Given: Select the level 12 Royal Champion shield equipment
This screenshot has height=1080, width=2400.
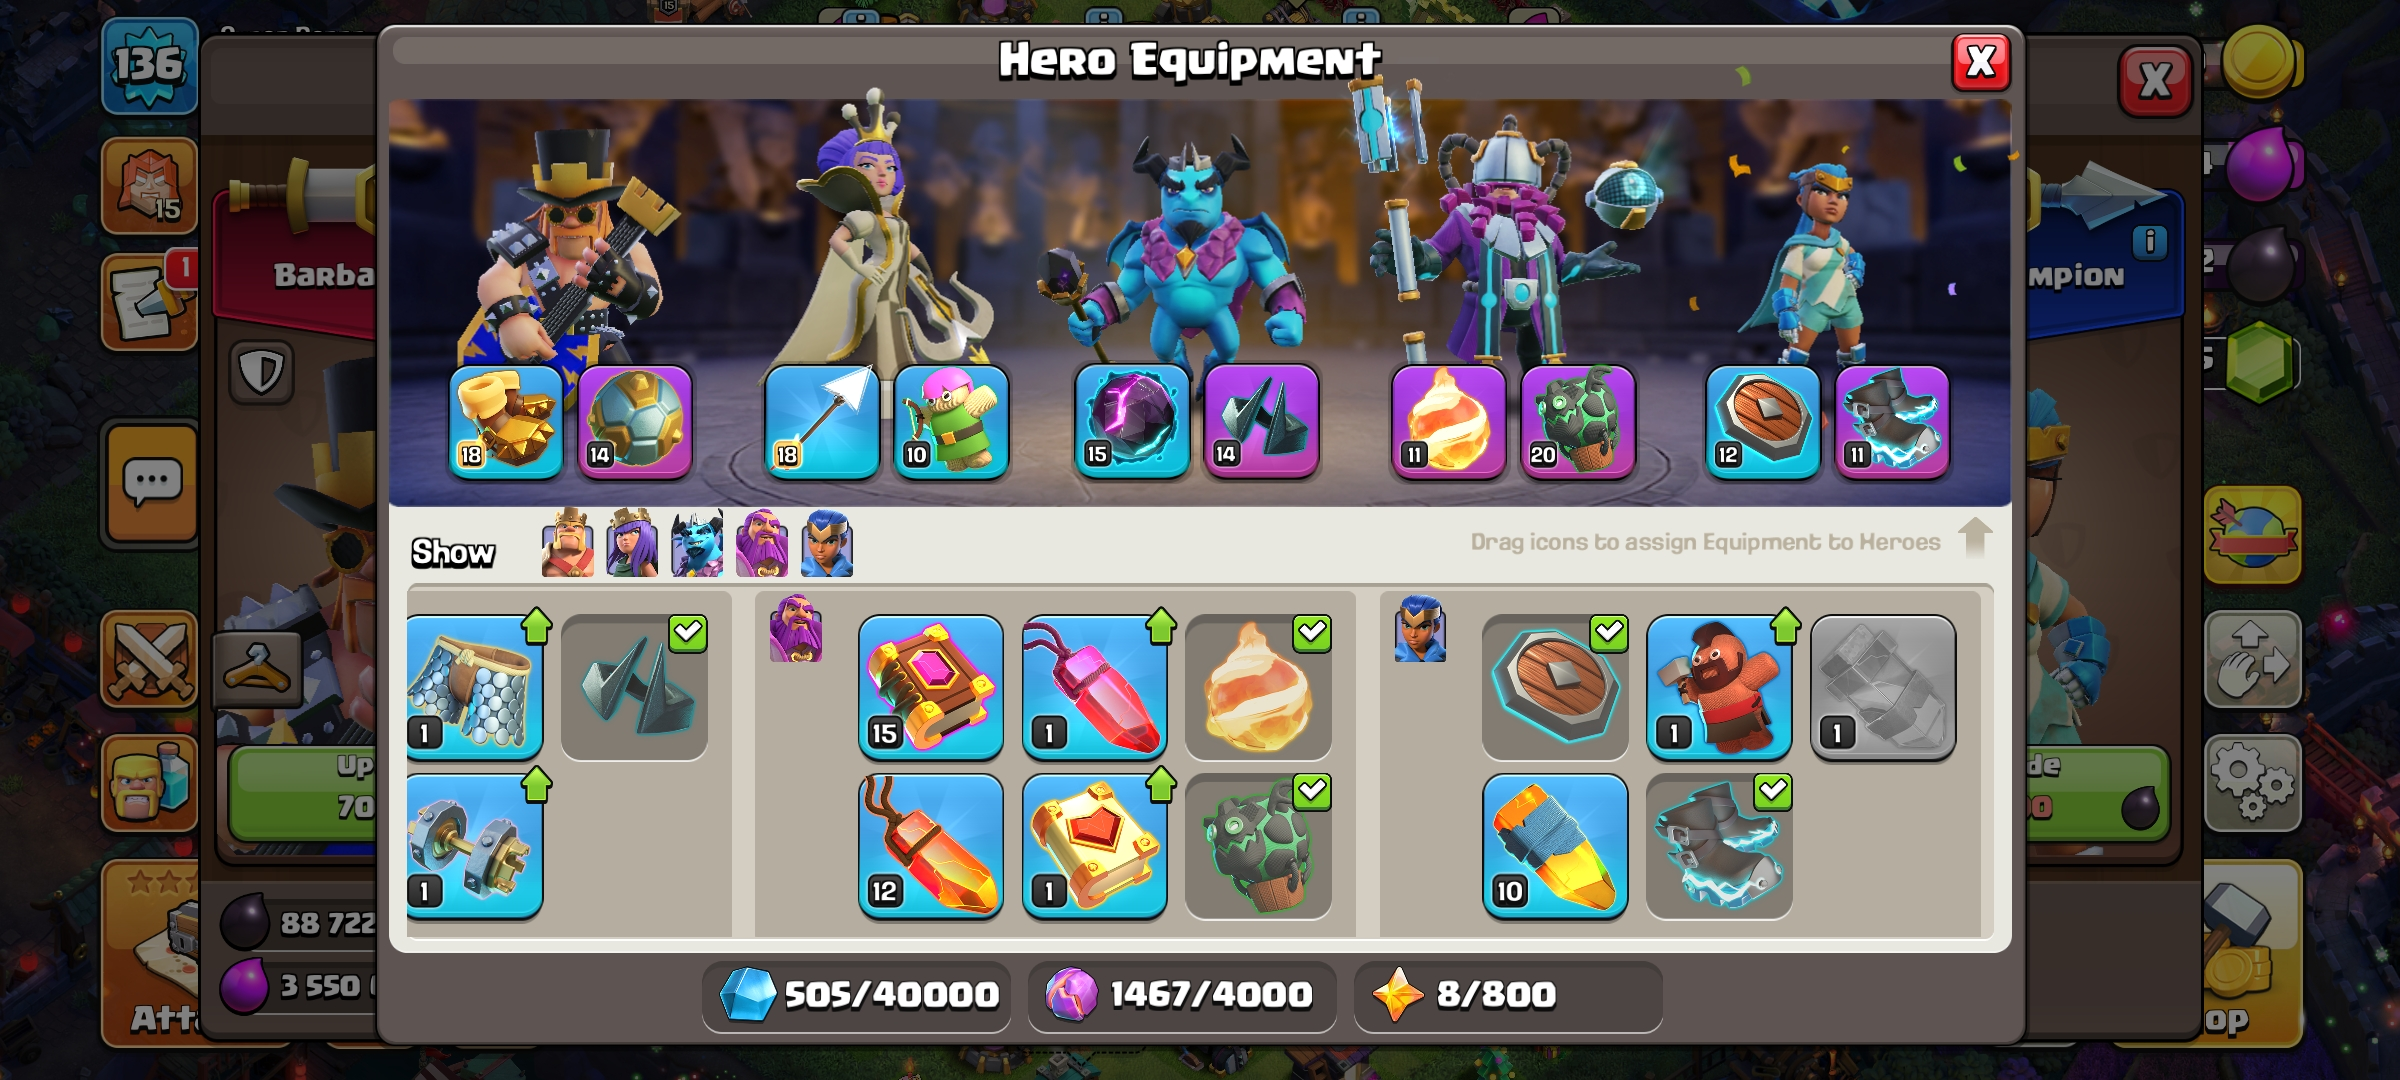Looking at the screenshot, I should click(1763, 422).
